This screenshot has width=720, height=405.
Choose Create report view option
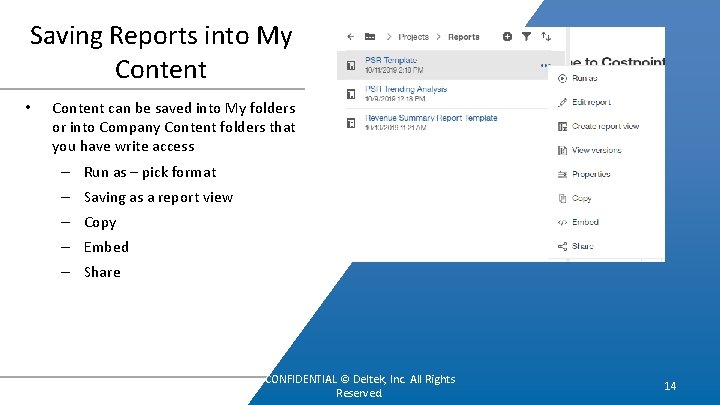pyautogui.click(x=606, y=126)
